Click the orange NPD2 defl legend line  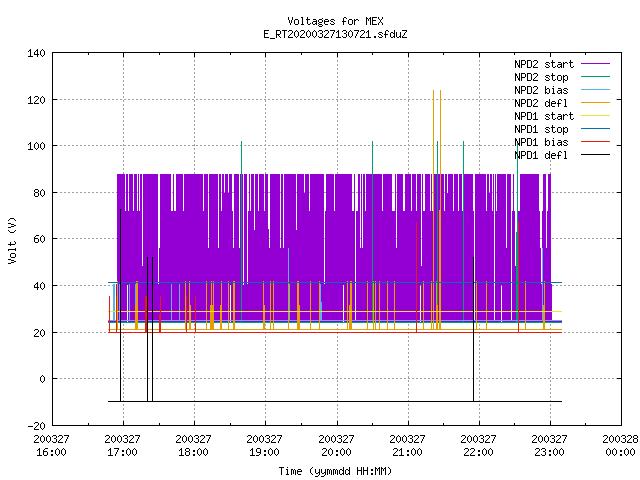596,102
